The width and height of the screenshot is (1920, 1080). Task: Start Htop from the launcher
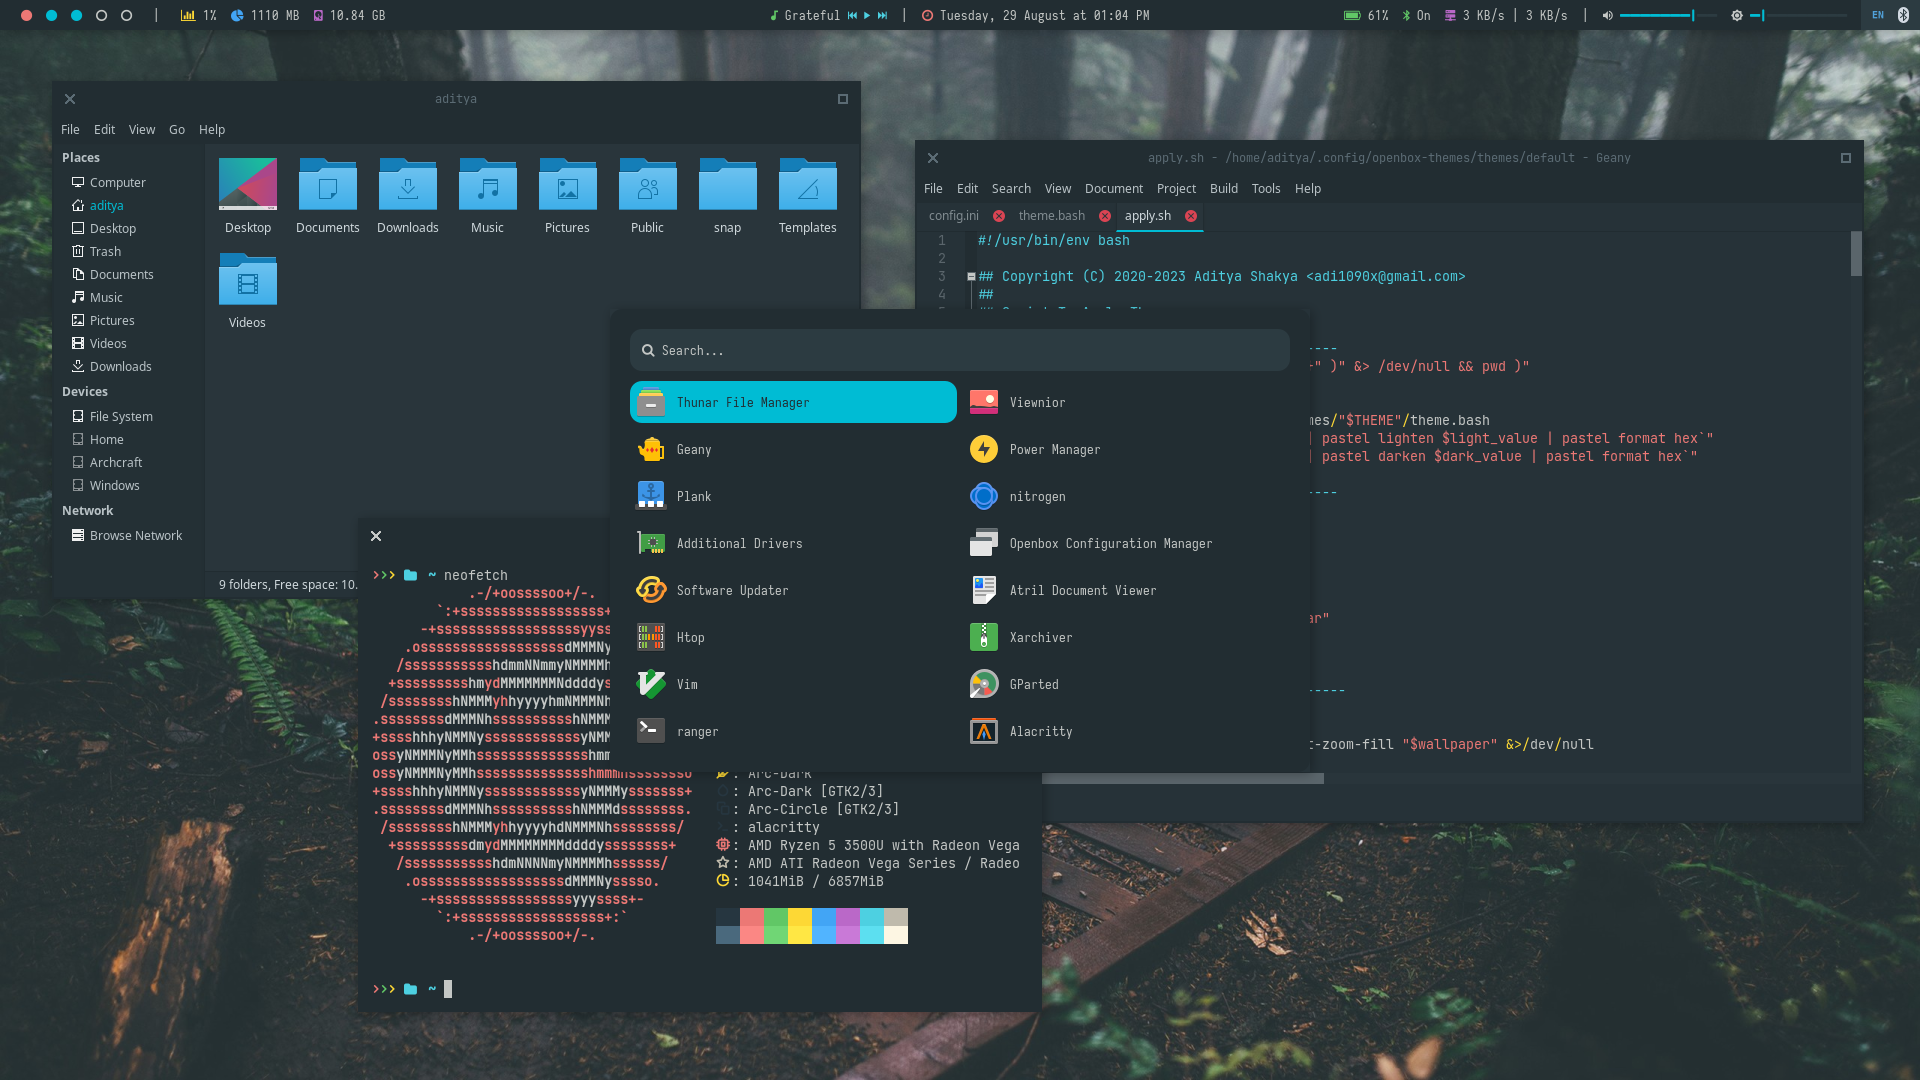pos(690,638)
